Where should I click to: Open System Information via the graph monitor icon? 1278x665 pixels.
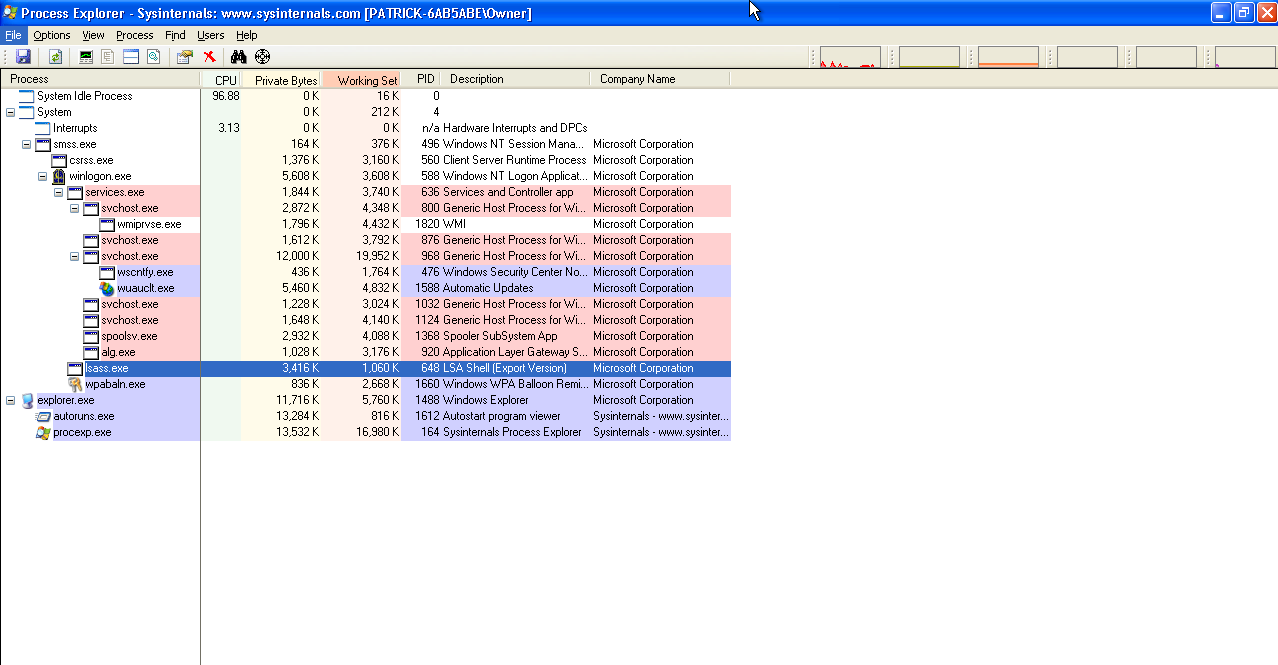click(86, 57)
